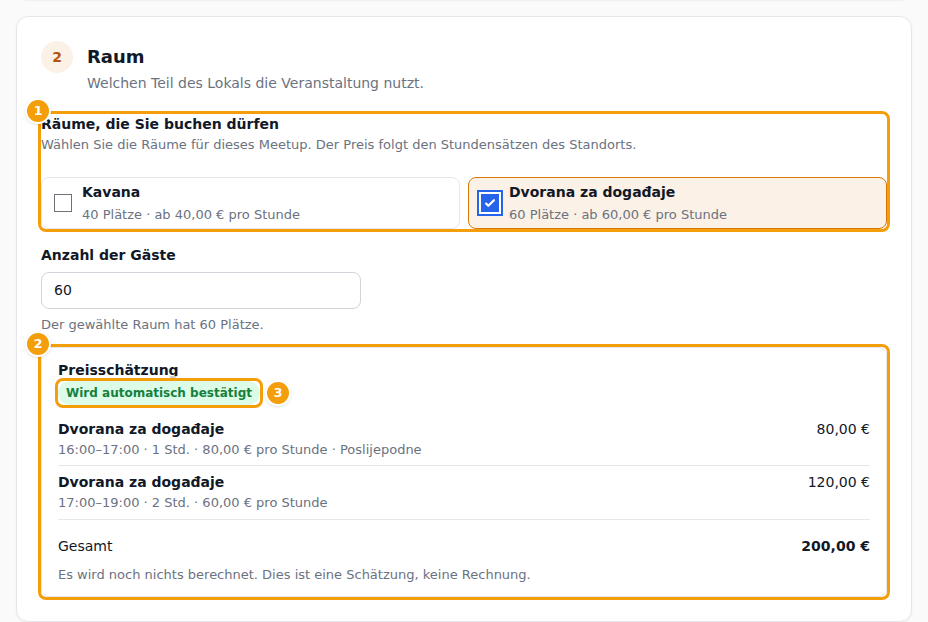Click '40 Plätze · ab 40,00 € pro Stunde'
Image resolution: width=928 pixels, height=622 pixels.
click(x=191, y=214)
